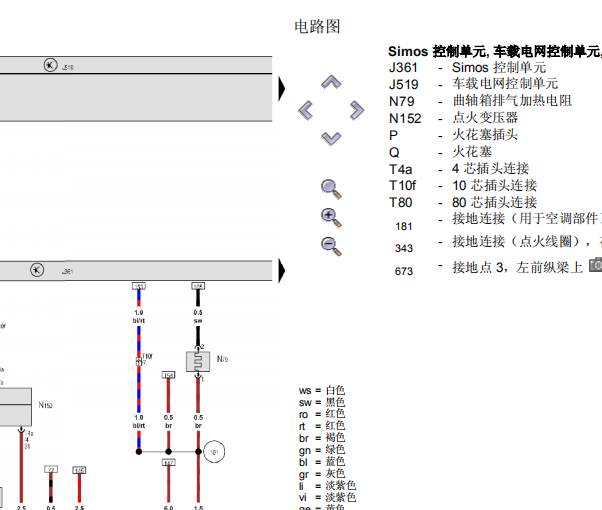Select the N152 ignition transformer block
Screen dimensions: 602x510
click(x=15, y=407)
